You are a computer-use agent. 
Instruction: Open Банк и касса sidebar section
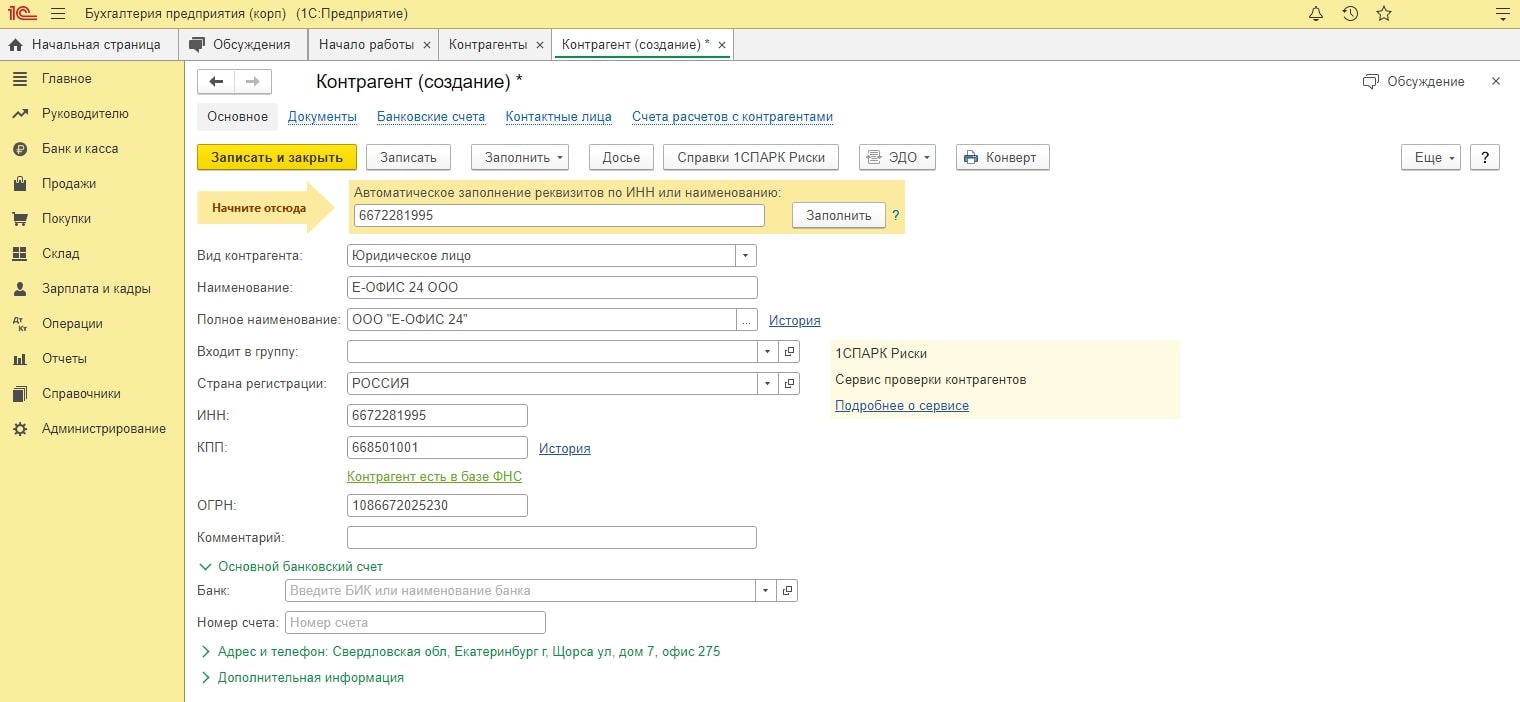(80, 149)
